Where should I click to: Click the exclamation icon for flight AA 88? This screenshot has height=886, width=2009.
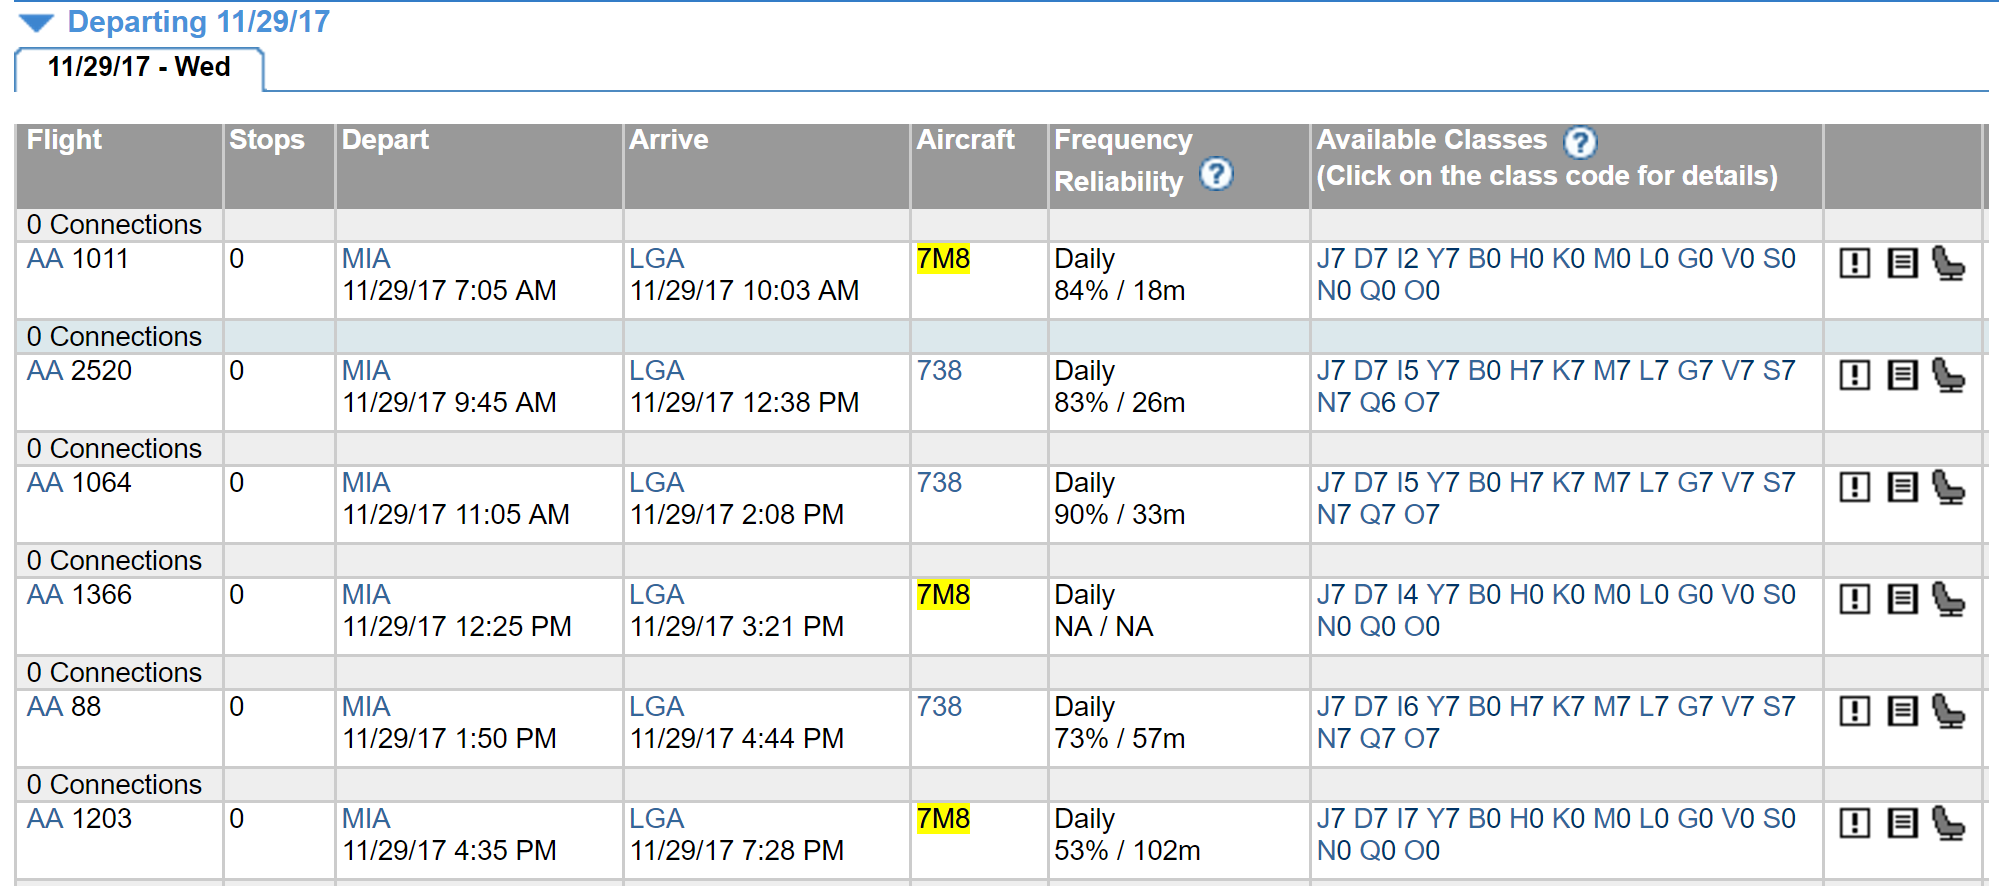coord(1855,711)
